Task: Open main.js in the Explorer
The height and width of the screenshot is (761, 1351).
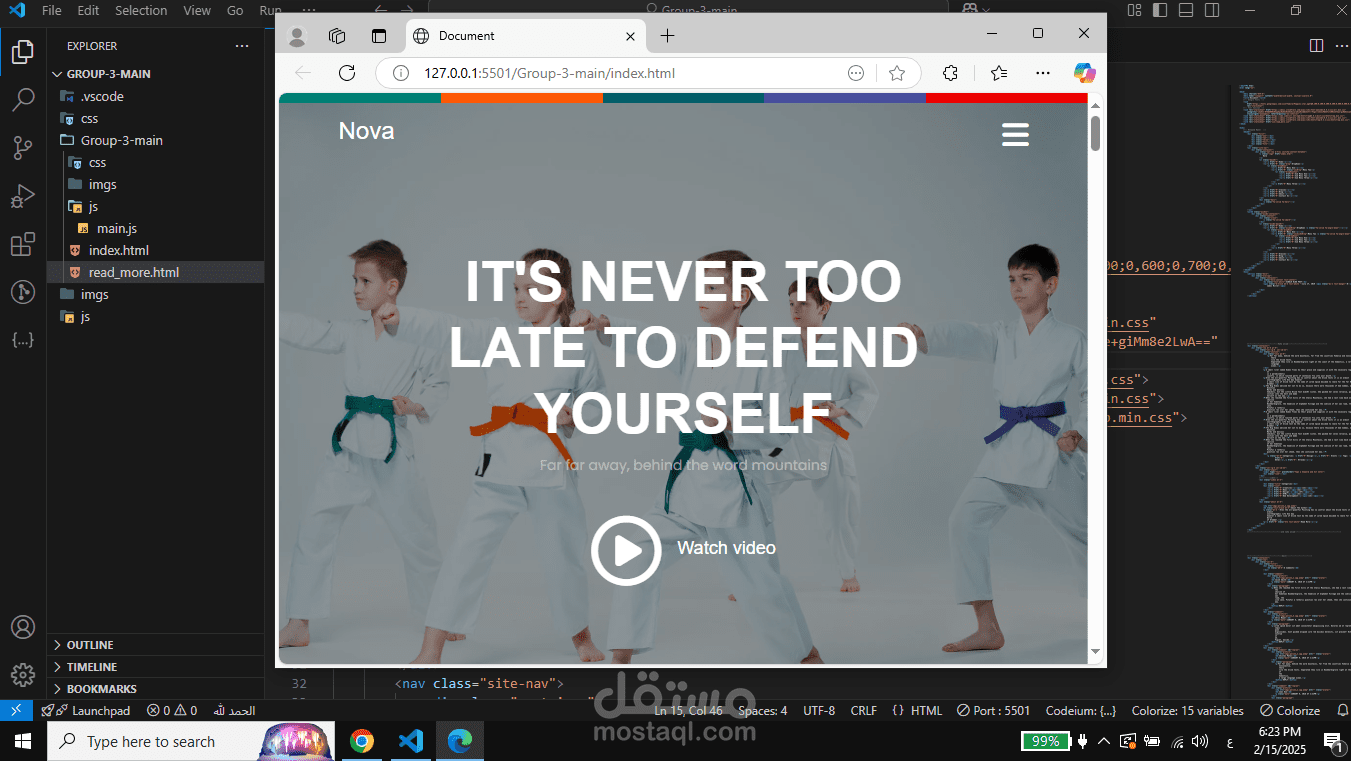Action: (x=156, y=228)
